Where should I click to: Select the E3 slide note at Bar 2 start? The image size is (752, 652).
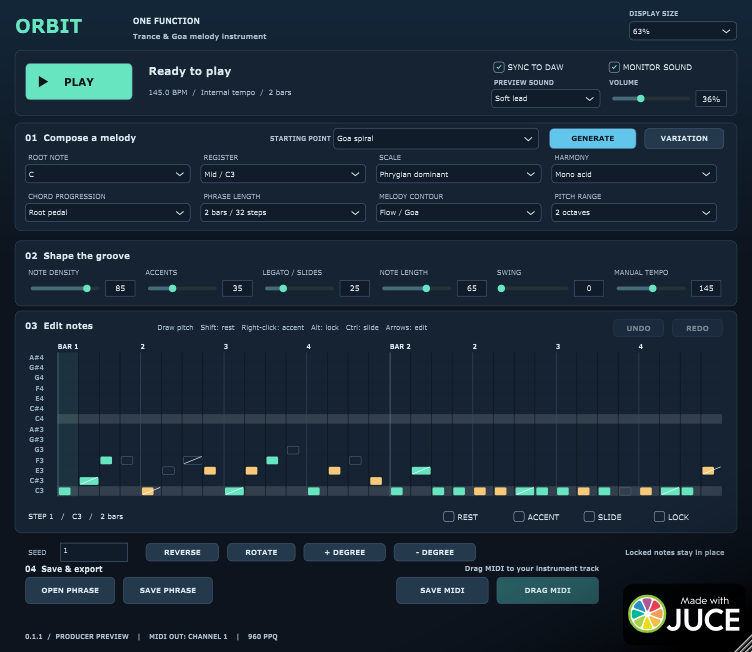point(421,471)
